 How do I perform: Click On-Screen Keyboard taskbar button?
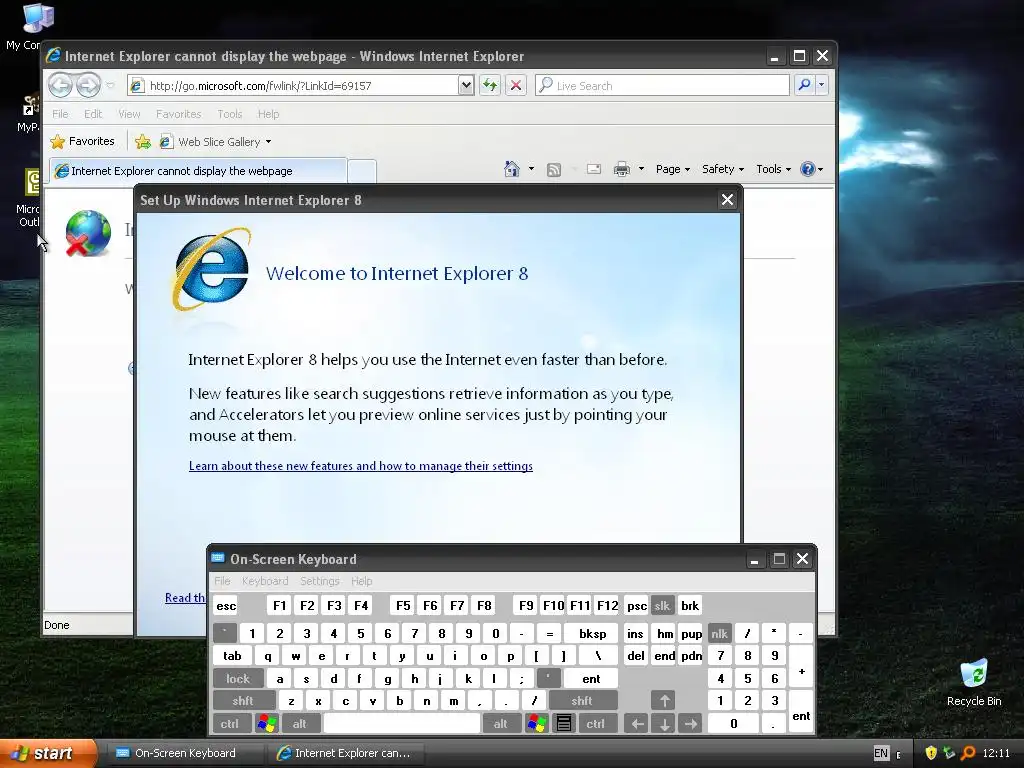point(184,753)
